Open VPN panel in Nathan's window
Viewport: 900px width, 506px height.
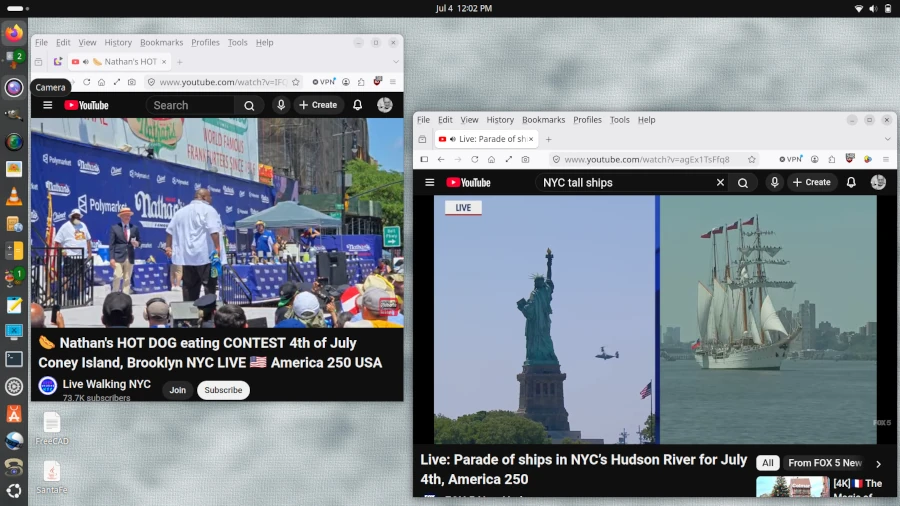pyautogui.click(x=324, y=82)
